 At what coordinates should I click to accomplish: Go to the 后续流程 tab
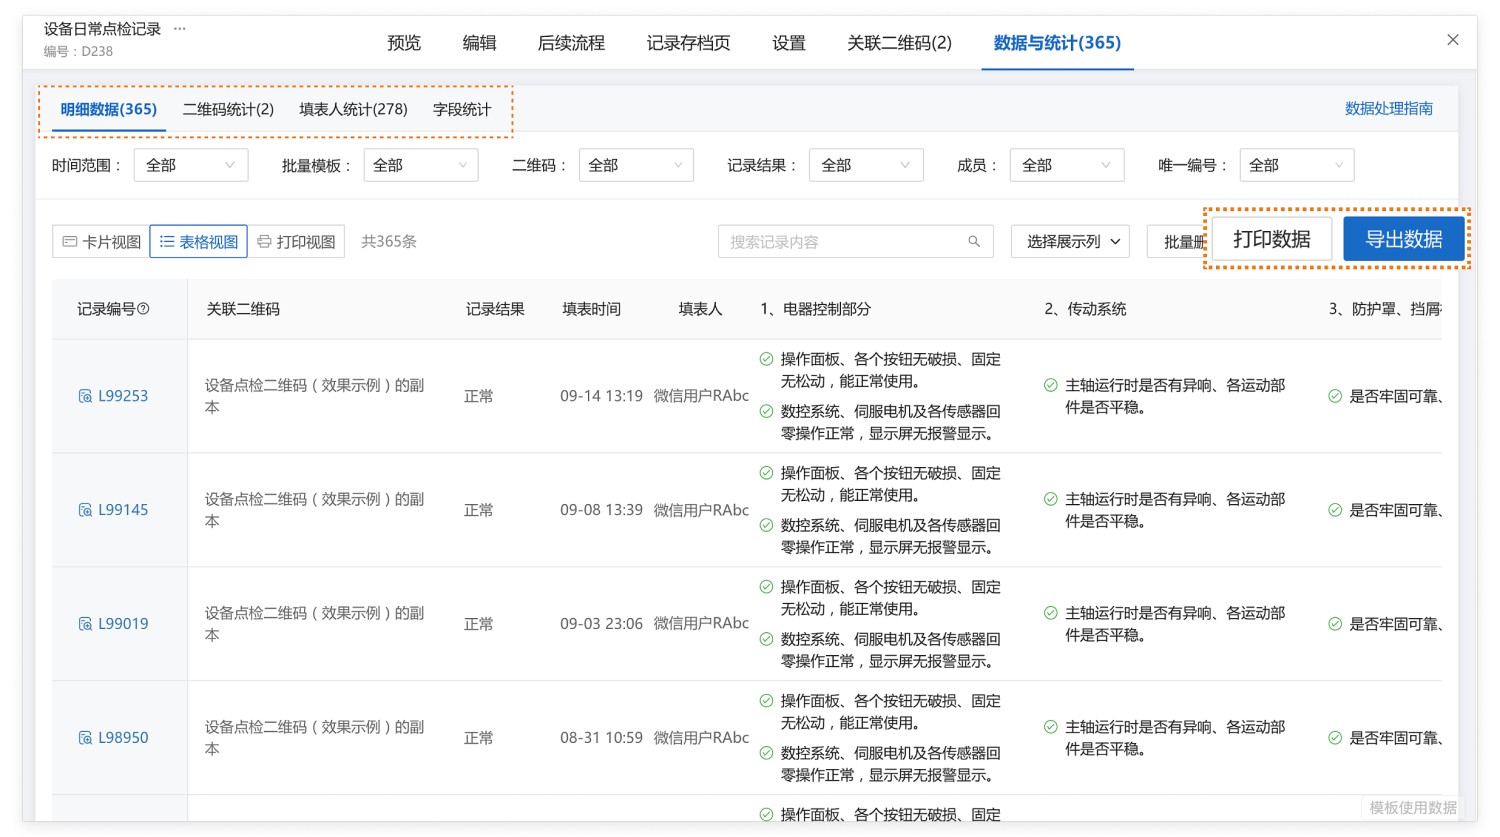tap(571, 43)
